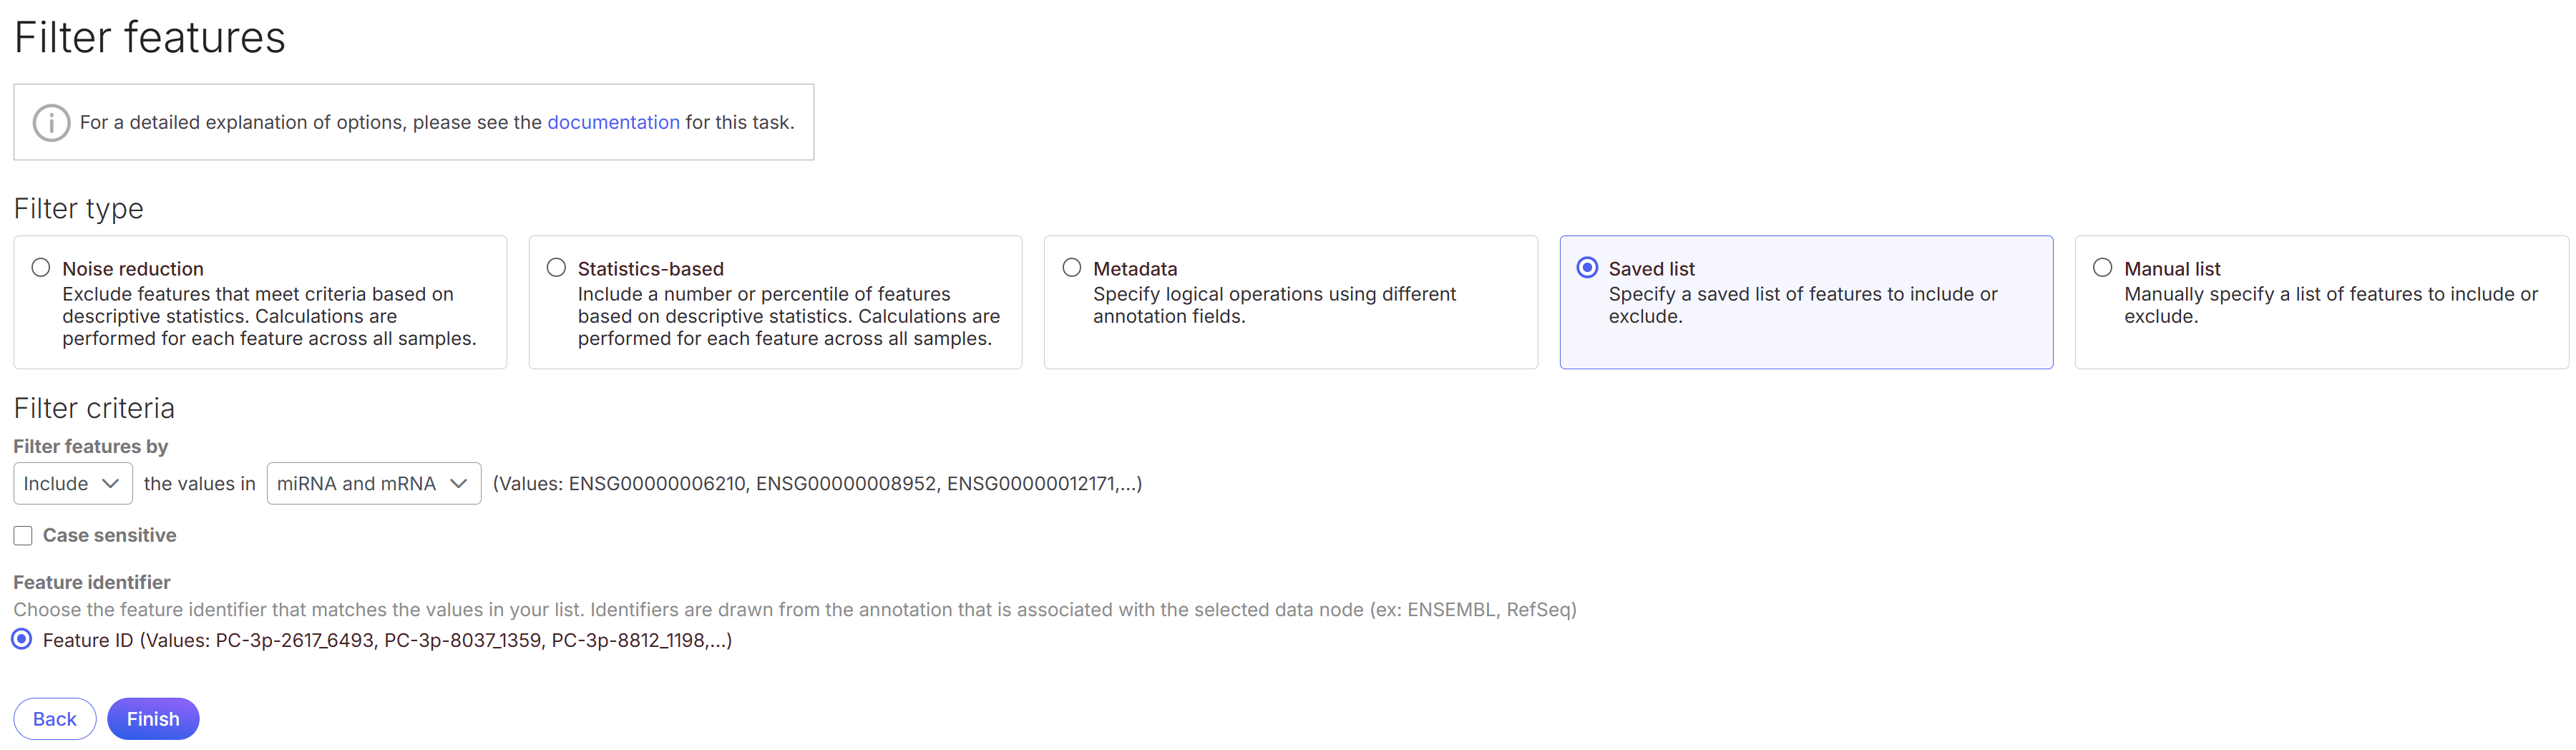Enable the Case sensitive checkbox
Screen dimensions: 2576x750
(23, 536)
